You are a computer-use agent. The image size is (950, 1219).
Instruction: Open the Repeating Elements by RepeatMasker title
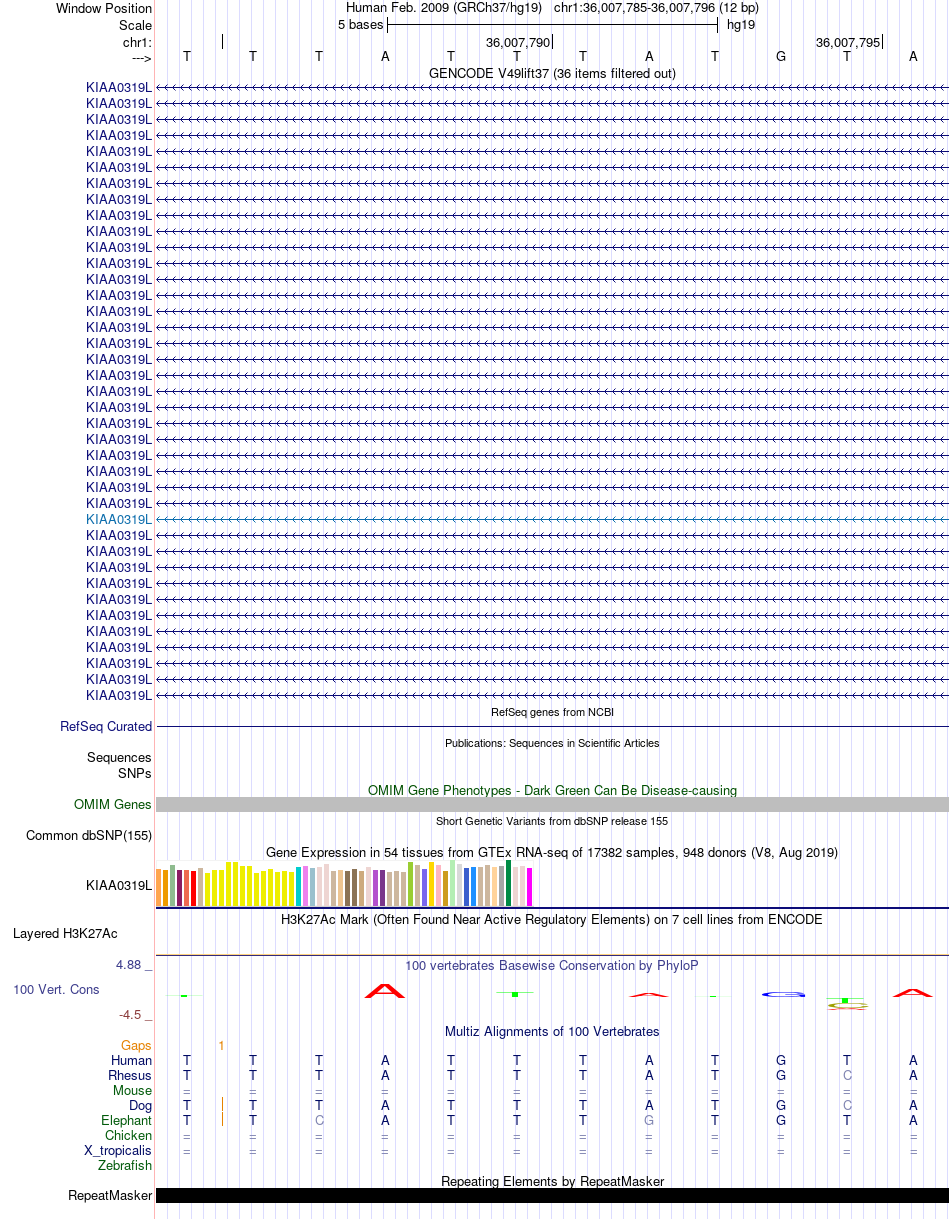tap(552, 1181)
